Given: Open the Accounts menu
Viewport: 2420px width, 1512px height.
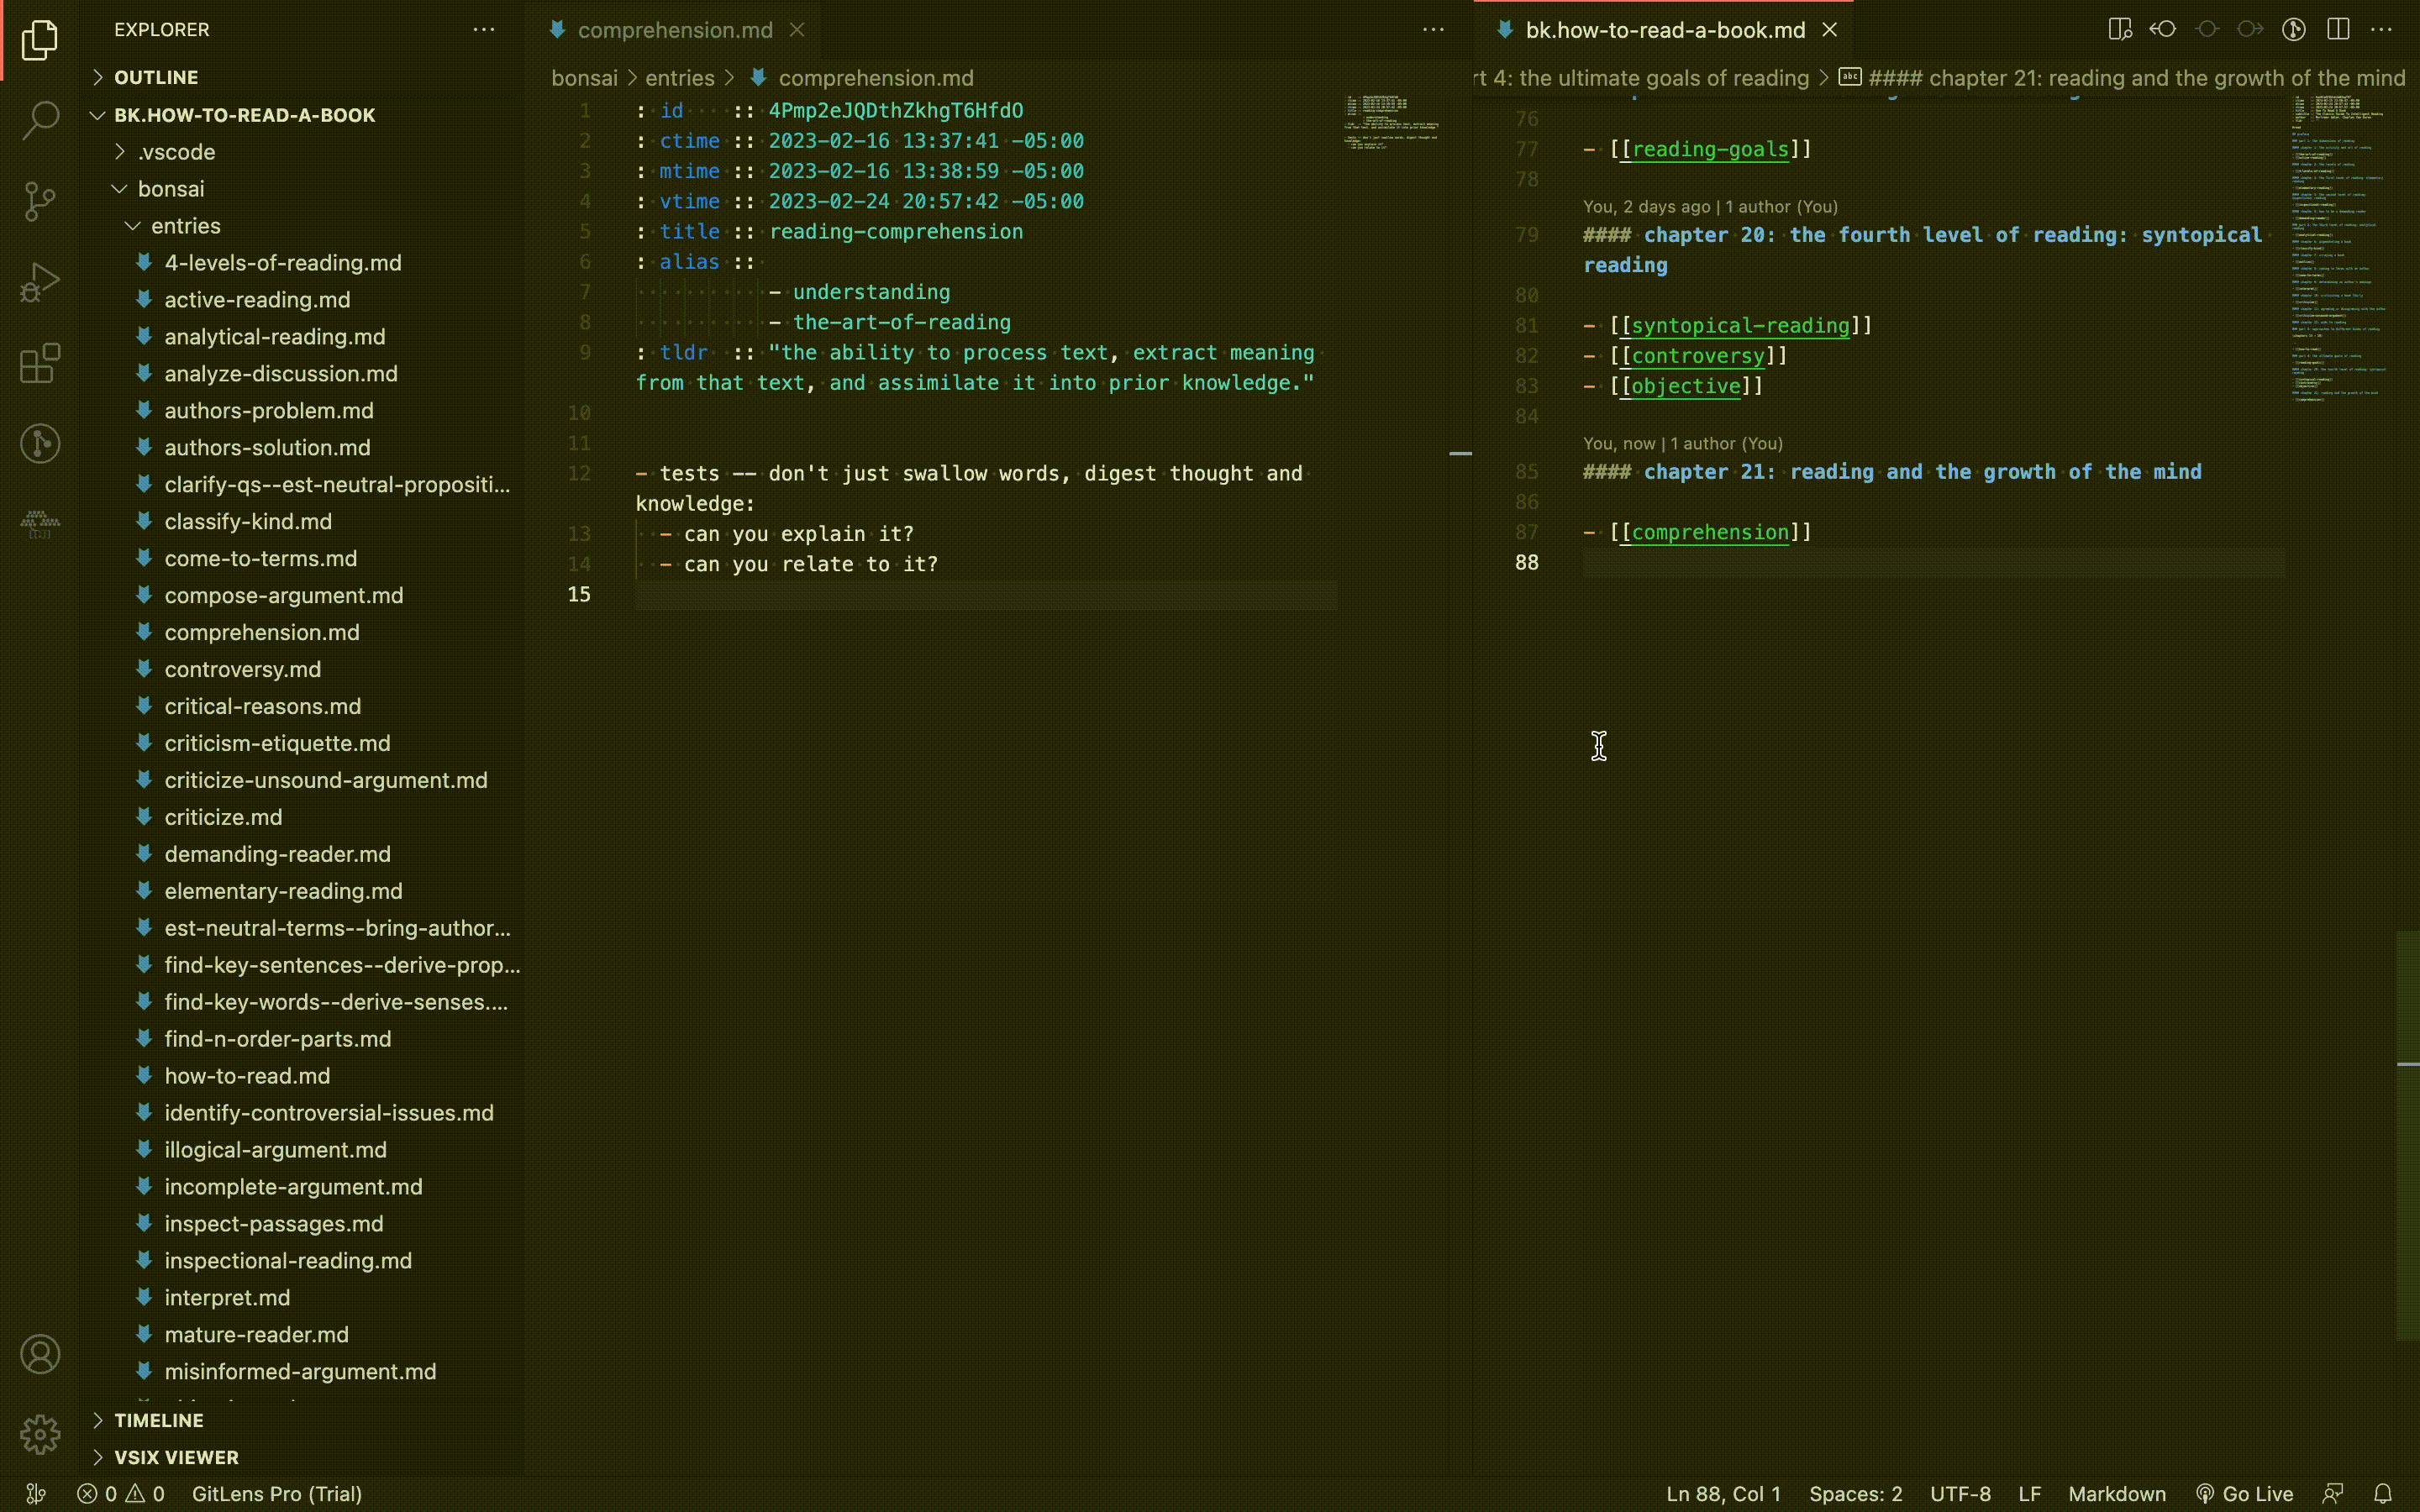Looking at the screenshot, I should (x=40, y=1354).
